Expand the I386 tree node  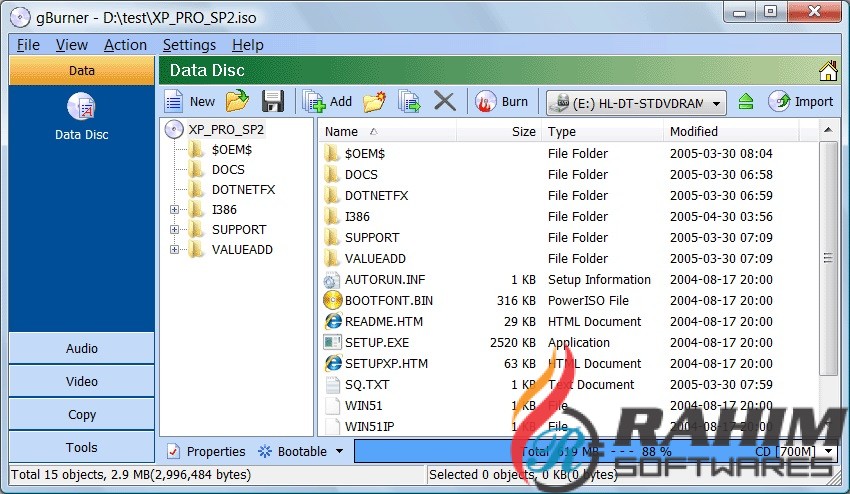click(x=174, y=209)
